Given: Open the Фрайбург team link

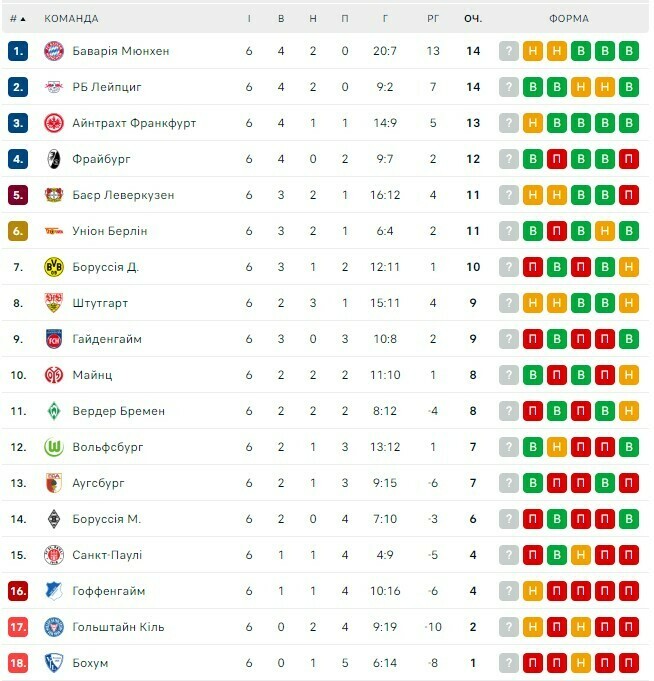Looking at the screenshot, I should coord(101,159).
